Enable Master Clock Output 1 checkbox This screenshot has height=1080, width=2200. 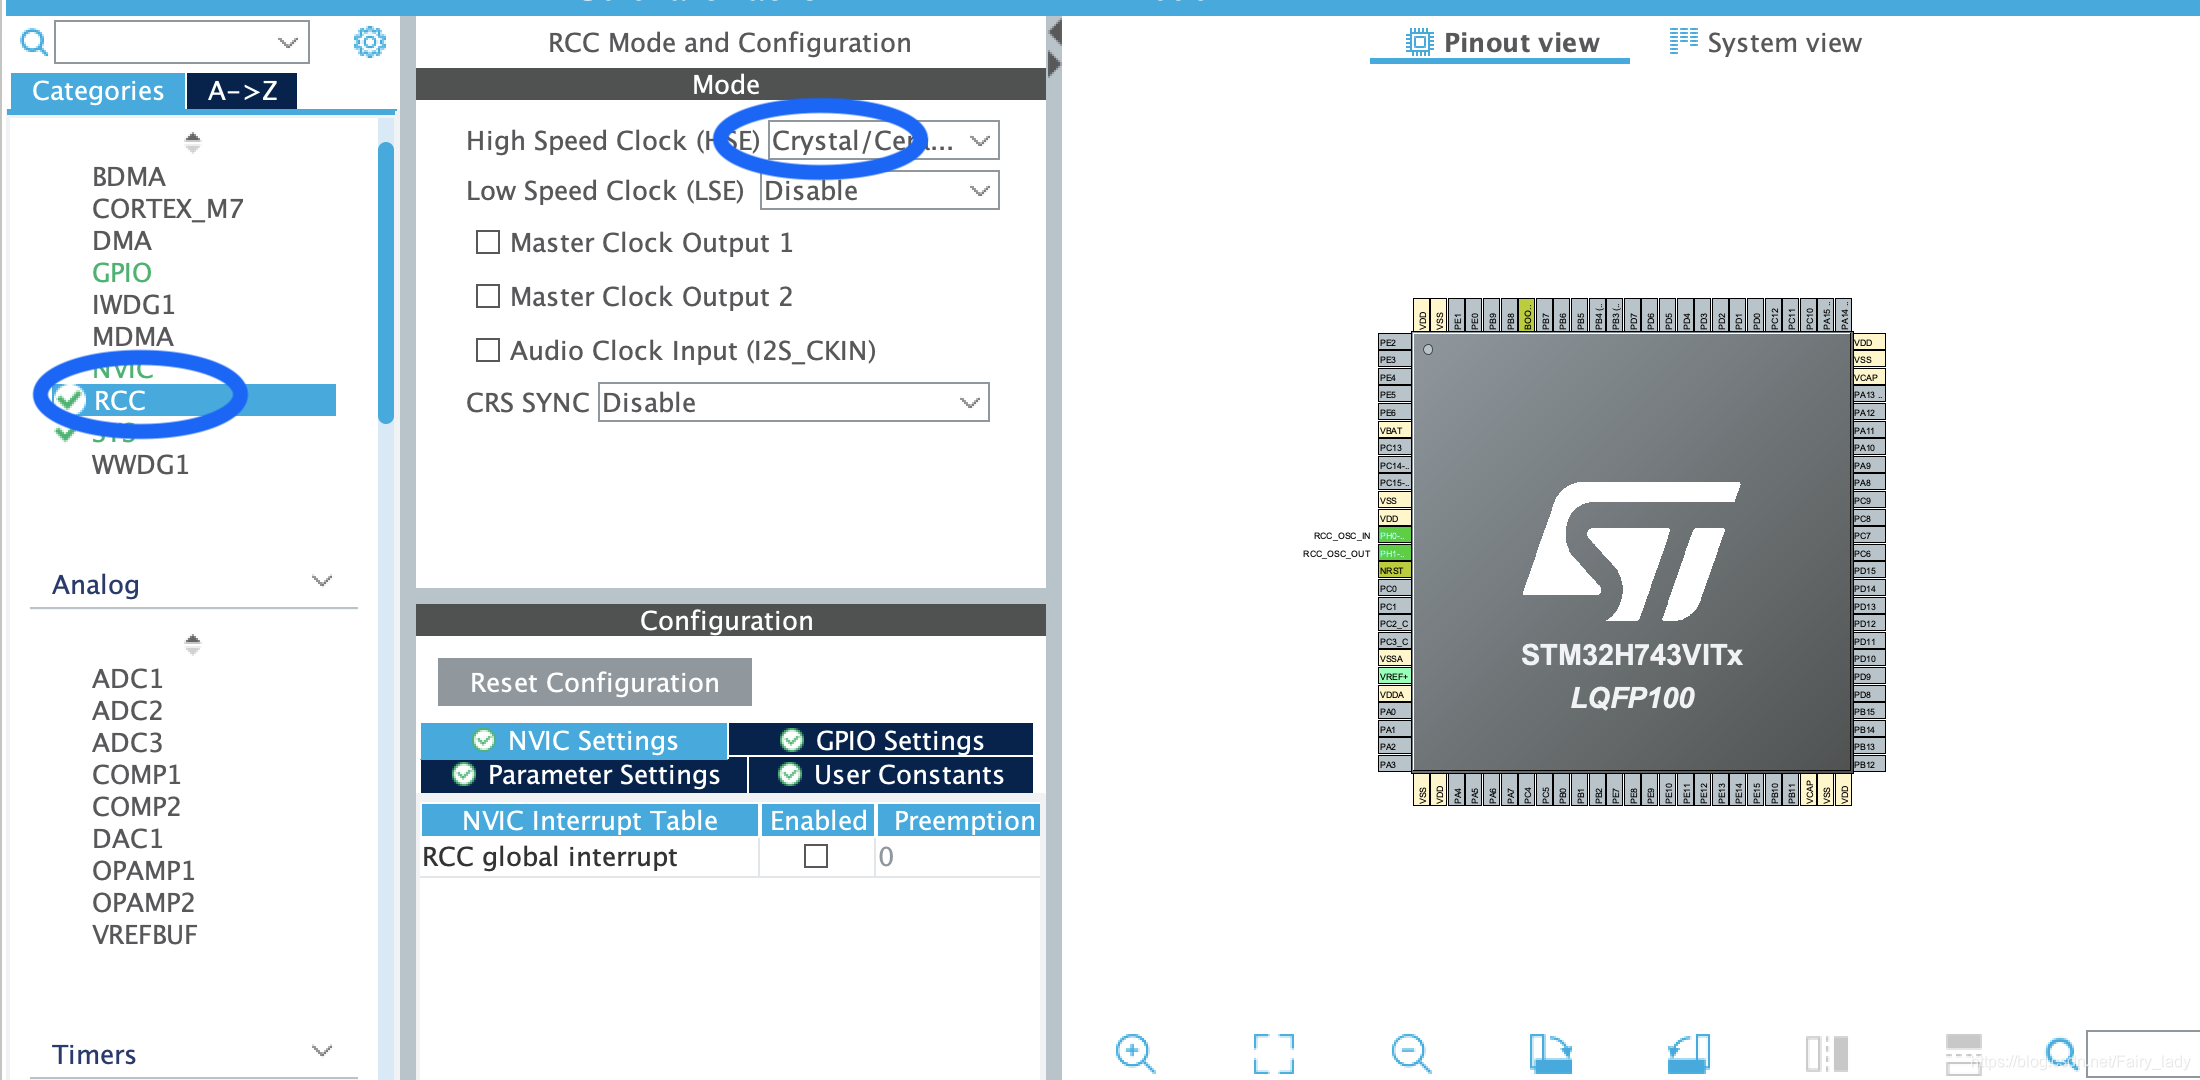(x=488, y=243)
